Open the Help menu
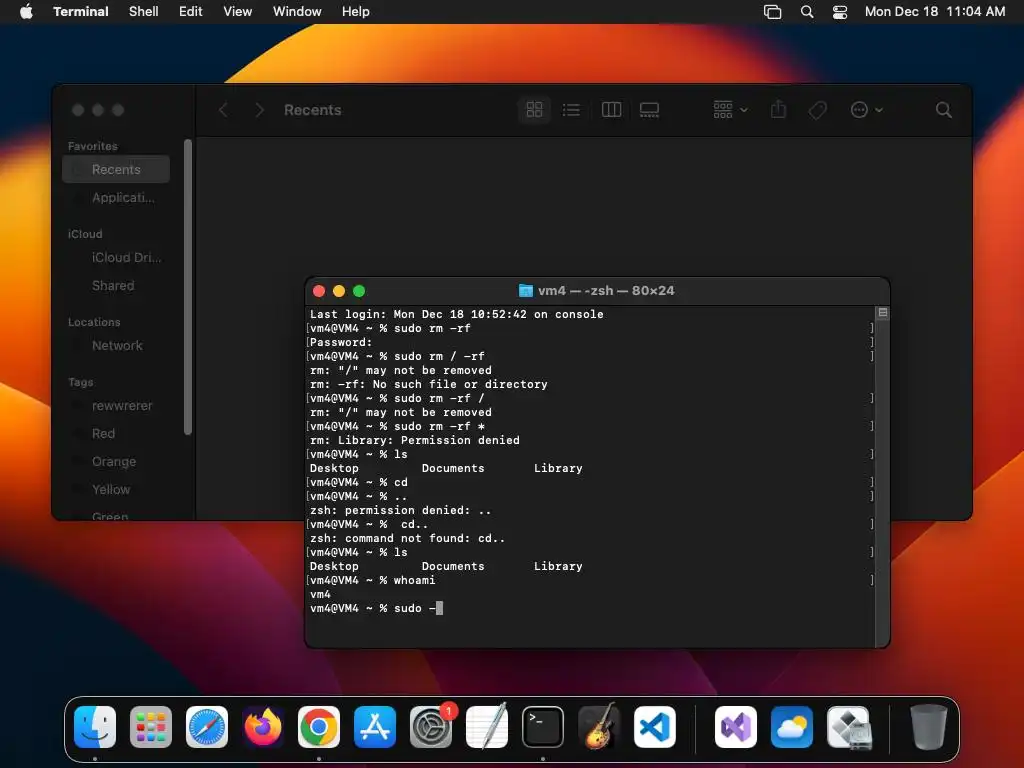This screenshot has width=1024, height=768. coord(356,12)
